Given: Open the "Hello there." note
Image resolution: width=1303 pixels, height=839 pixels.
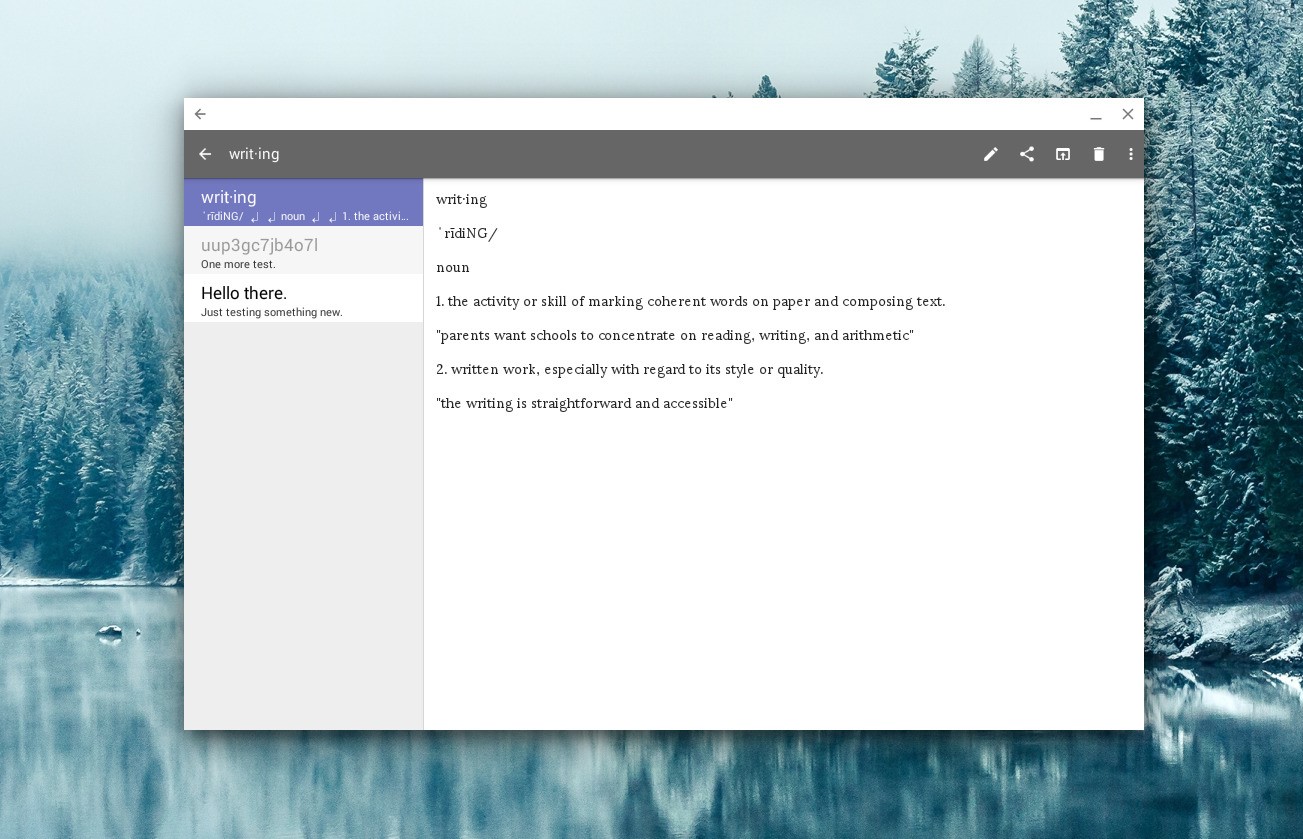Looking at the screenshot, I should point(303,299).
